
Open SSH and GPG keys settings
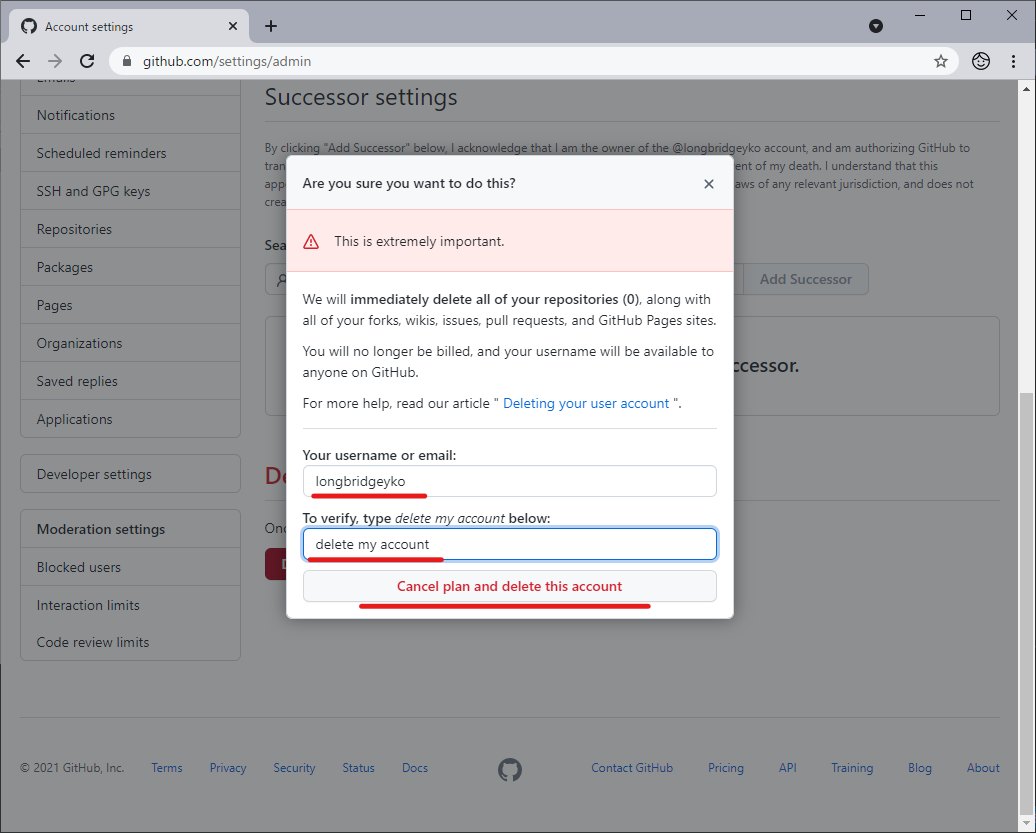click(130, 191)
